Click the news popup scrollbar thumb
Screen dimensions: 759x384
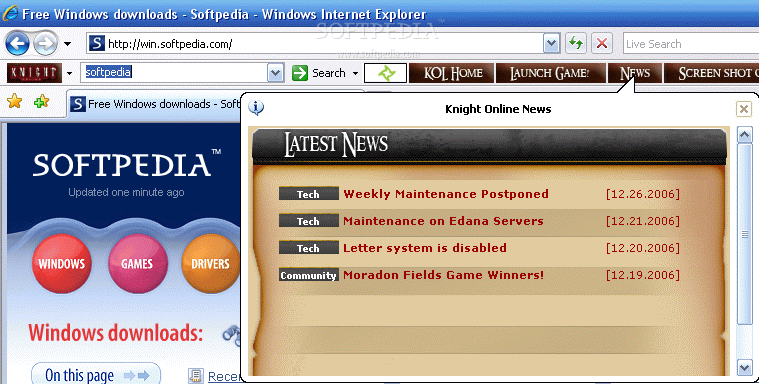tap(744, 234)
